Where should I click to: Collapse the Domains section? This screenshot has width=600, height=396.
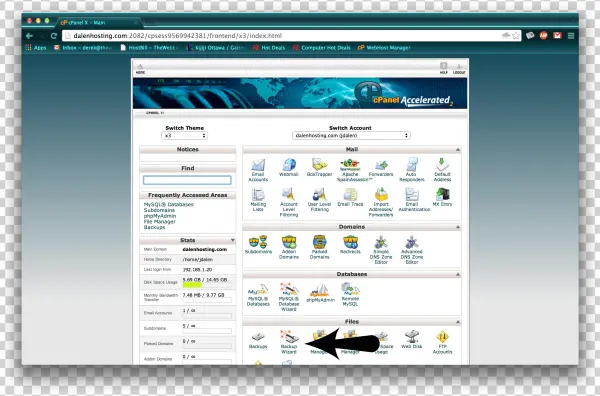[458, 227]
